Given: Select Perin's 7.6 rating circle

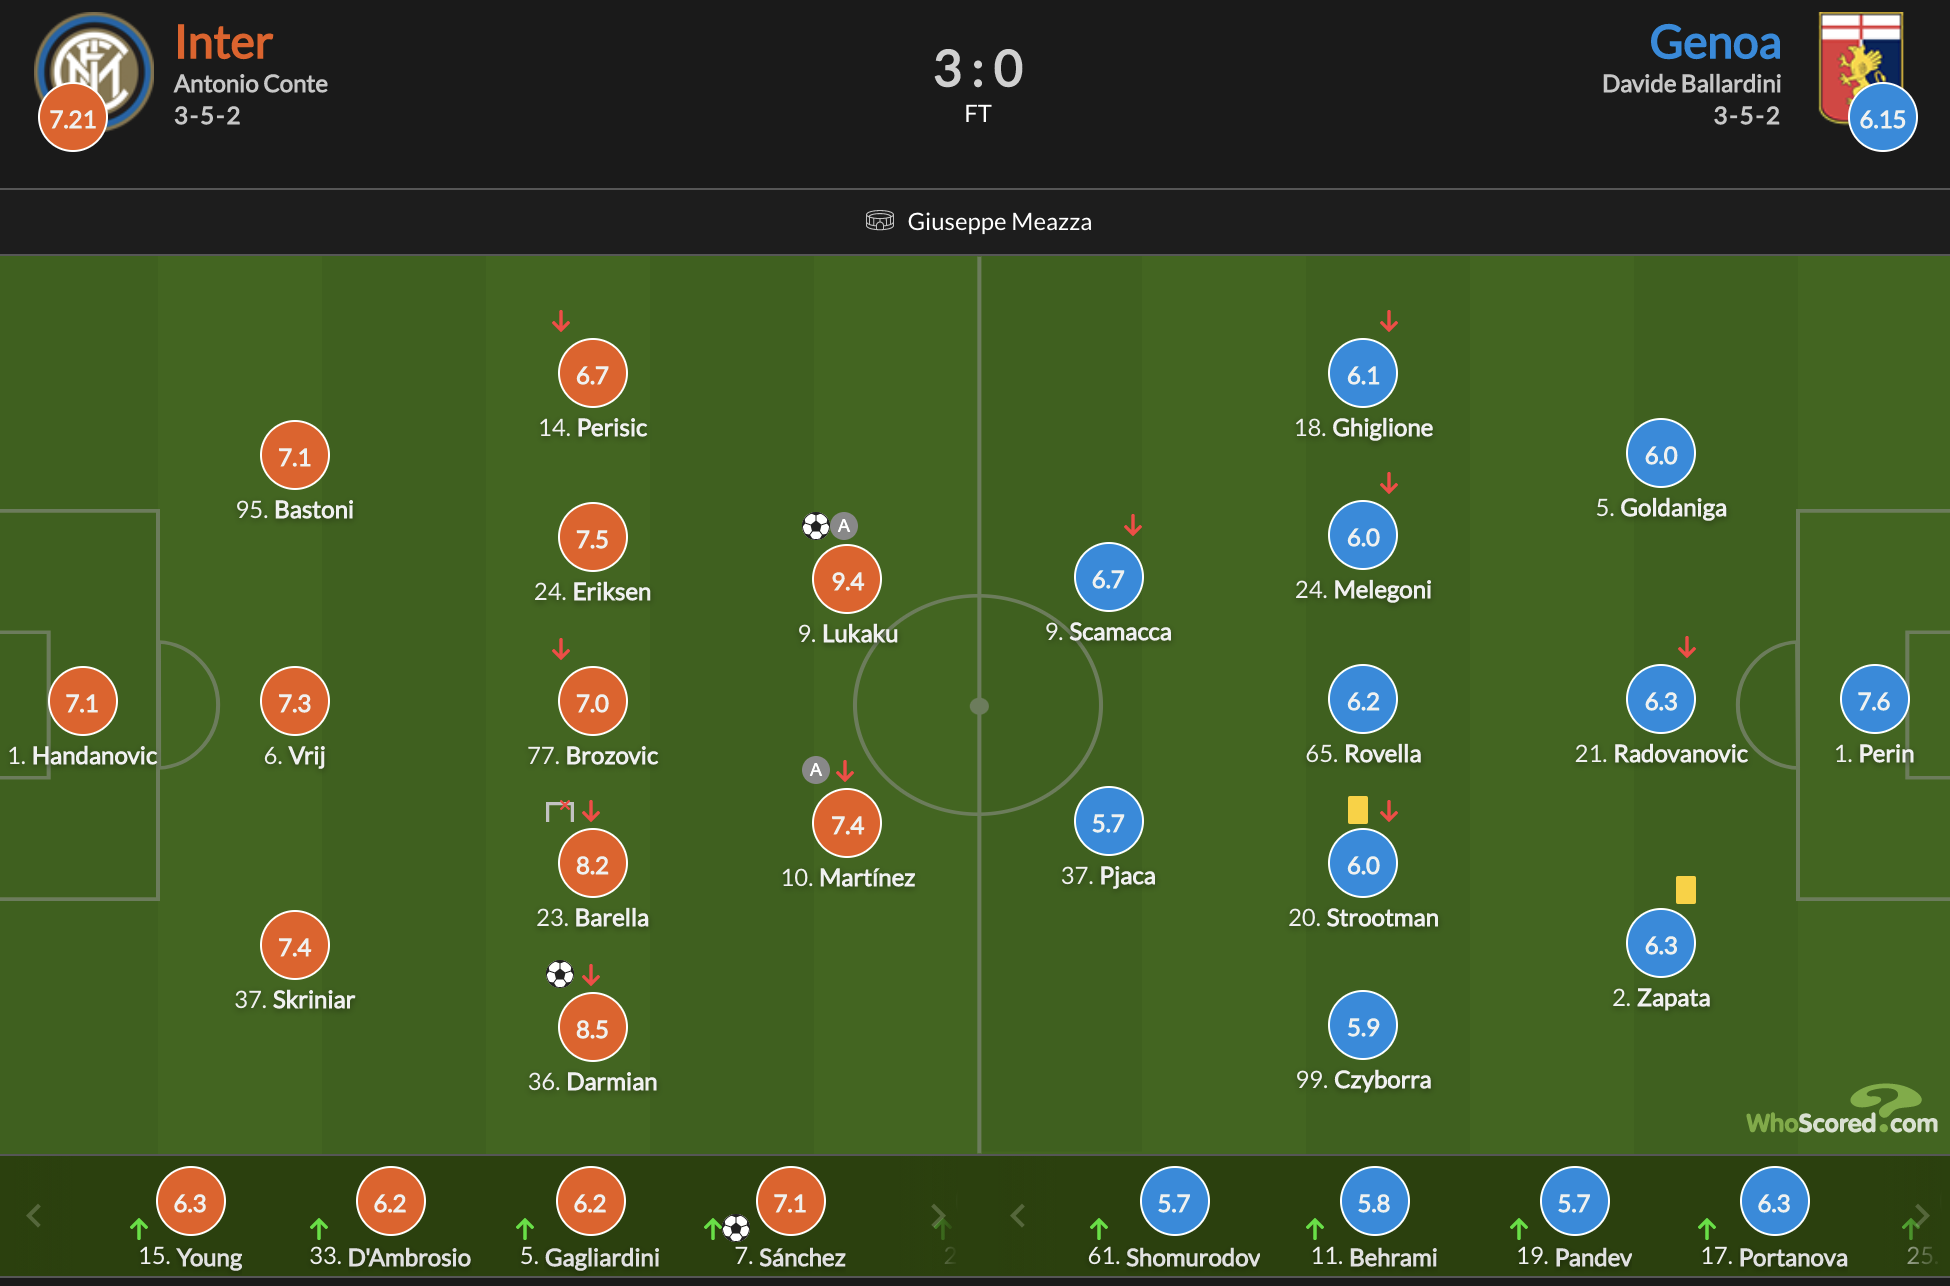Looking at the screenshot, I should [x=1874, y=701].
